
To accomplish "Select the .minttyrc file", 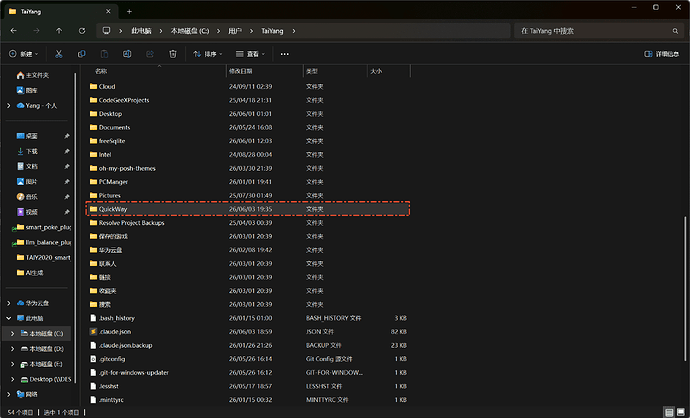I will click(248, 400).
